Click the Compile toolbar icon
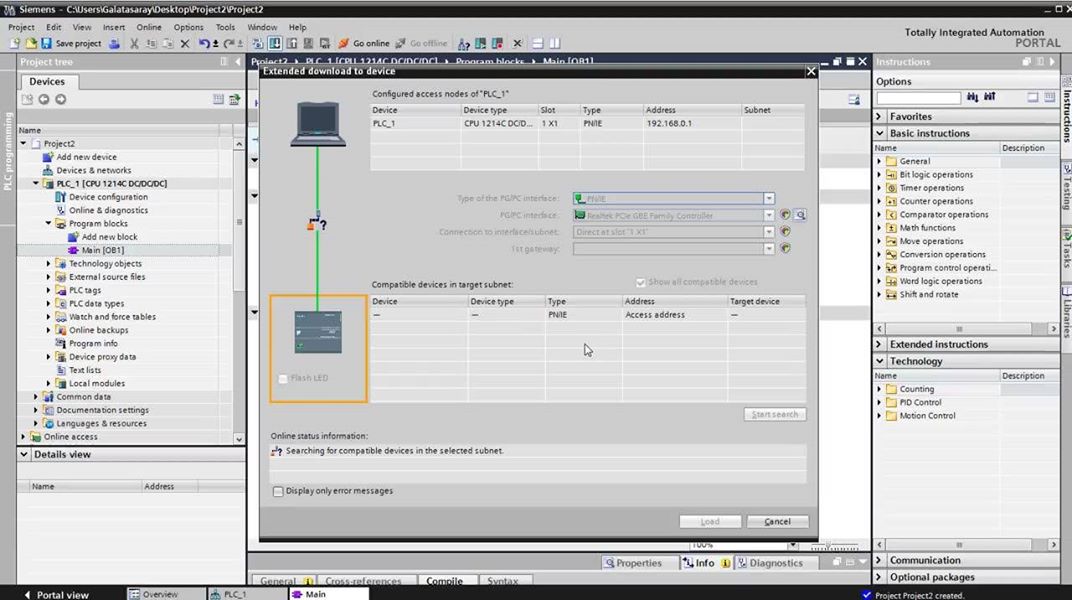The width and height of the screenshot is (1072, 600). point(258,44)
